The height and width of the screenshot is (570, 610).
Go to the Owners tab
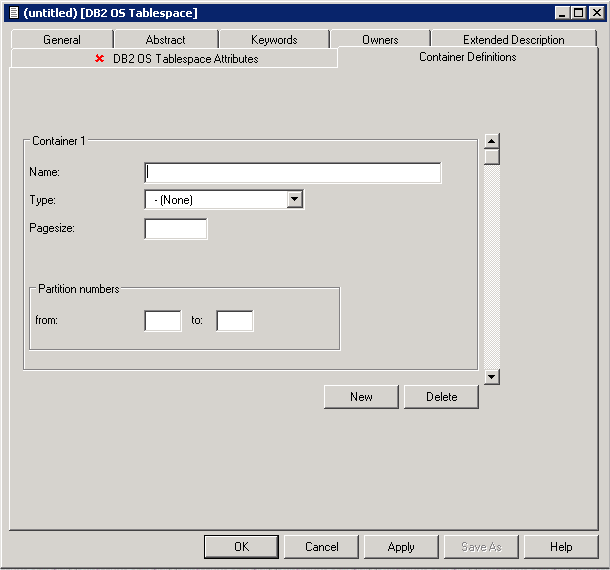pyautogui.click(x=380, y=40)
